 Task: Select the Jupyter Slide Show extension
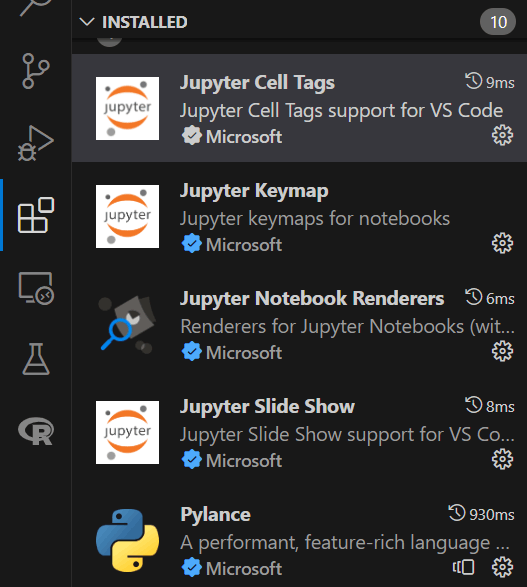tap(299, 432)
